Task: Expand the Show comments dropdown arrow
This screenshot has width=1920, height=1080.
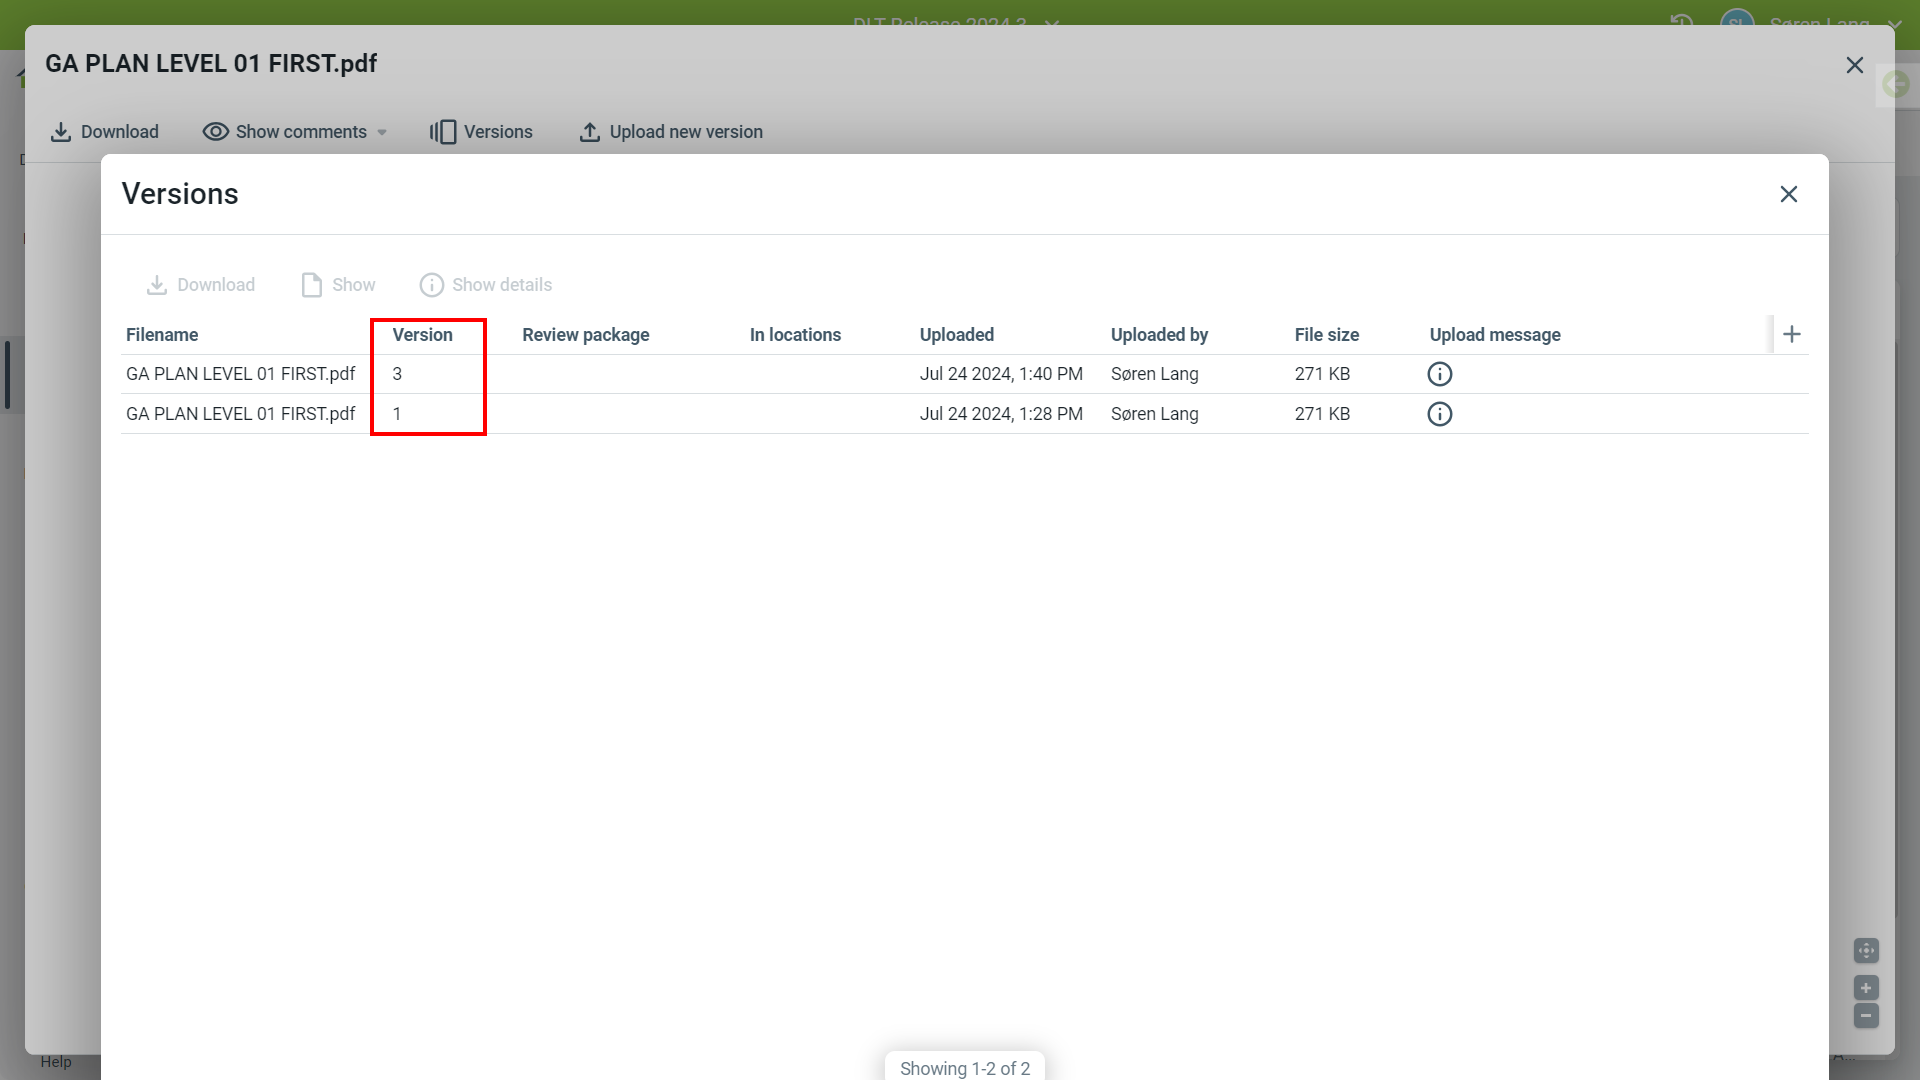Action: coord(382,133)
